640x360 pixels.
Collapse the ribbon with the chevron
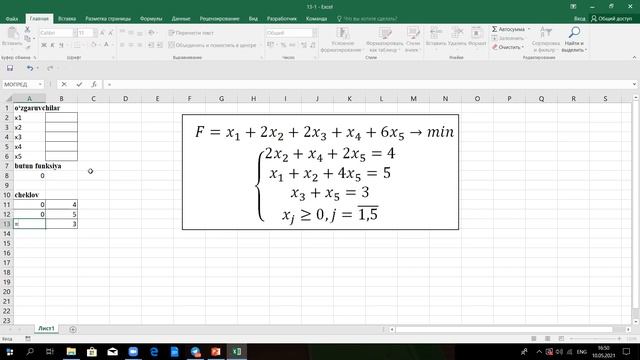pos(634,58)
